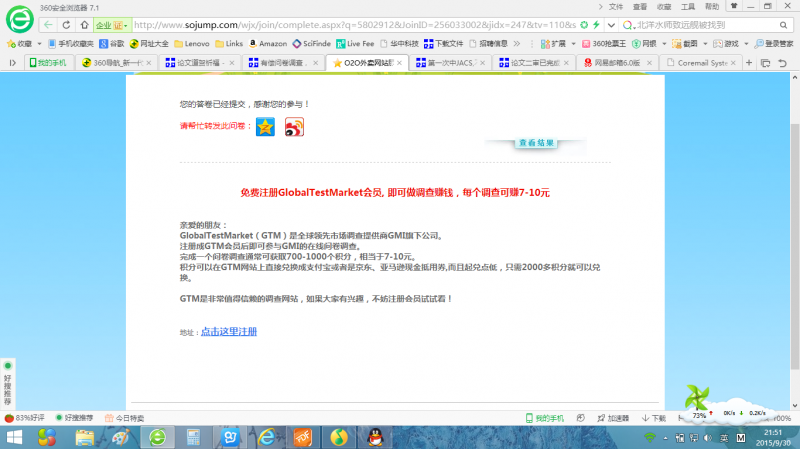Open the 游戏 games tool
800x449 pixels.
pyautogui.click(x=726, y=44)
